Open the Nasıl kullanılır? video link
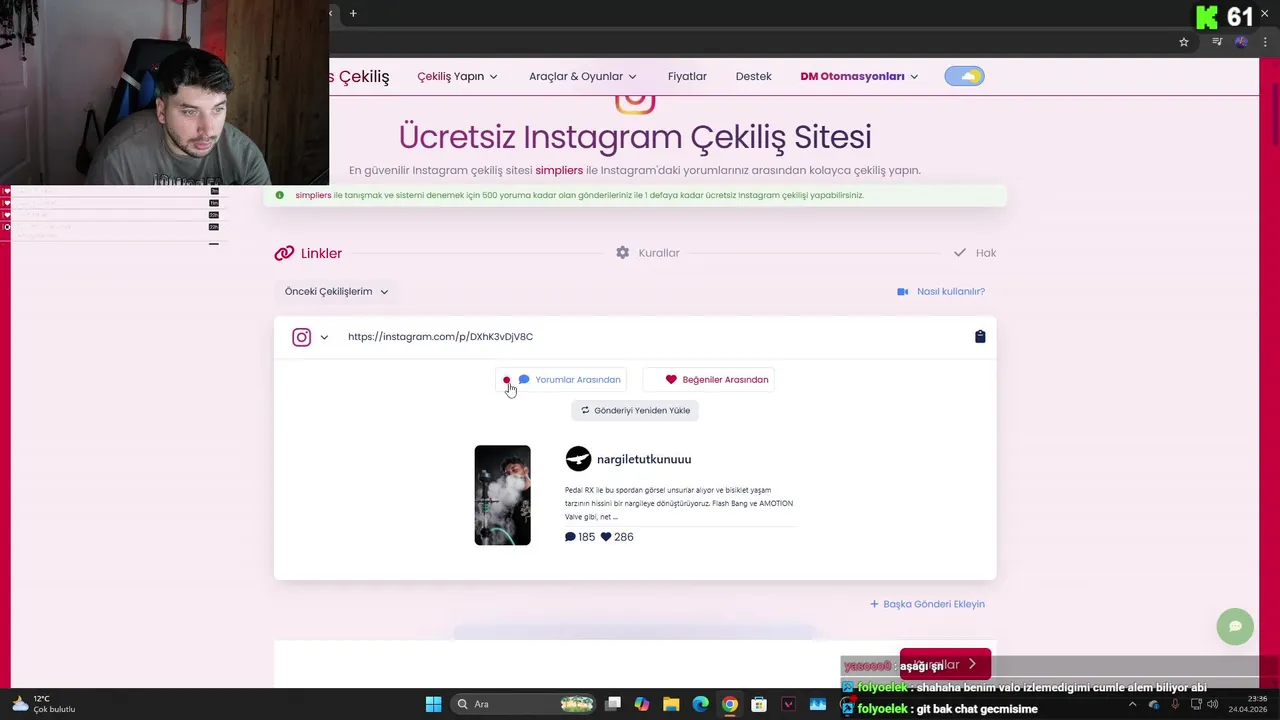The image size is (1280, 720). click(941, 291)
